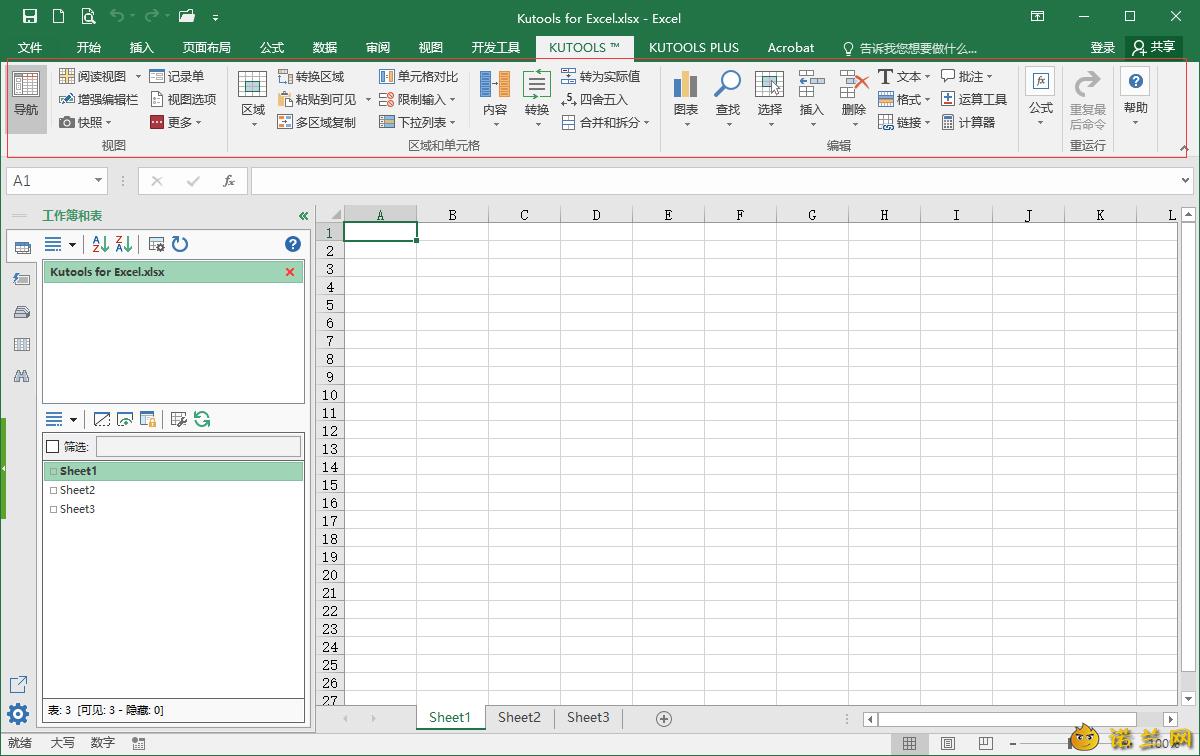Toggle hidden sheets visibility eye icon
This screenshot has width=1200, height=756.
point(125,419)
